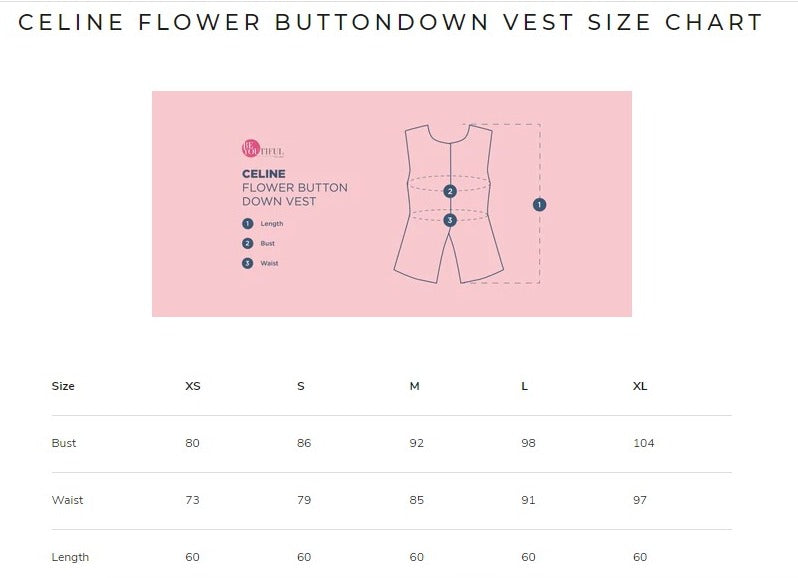Select the waist marker 3 on vest diagram

450,219
